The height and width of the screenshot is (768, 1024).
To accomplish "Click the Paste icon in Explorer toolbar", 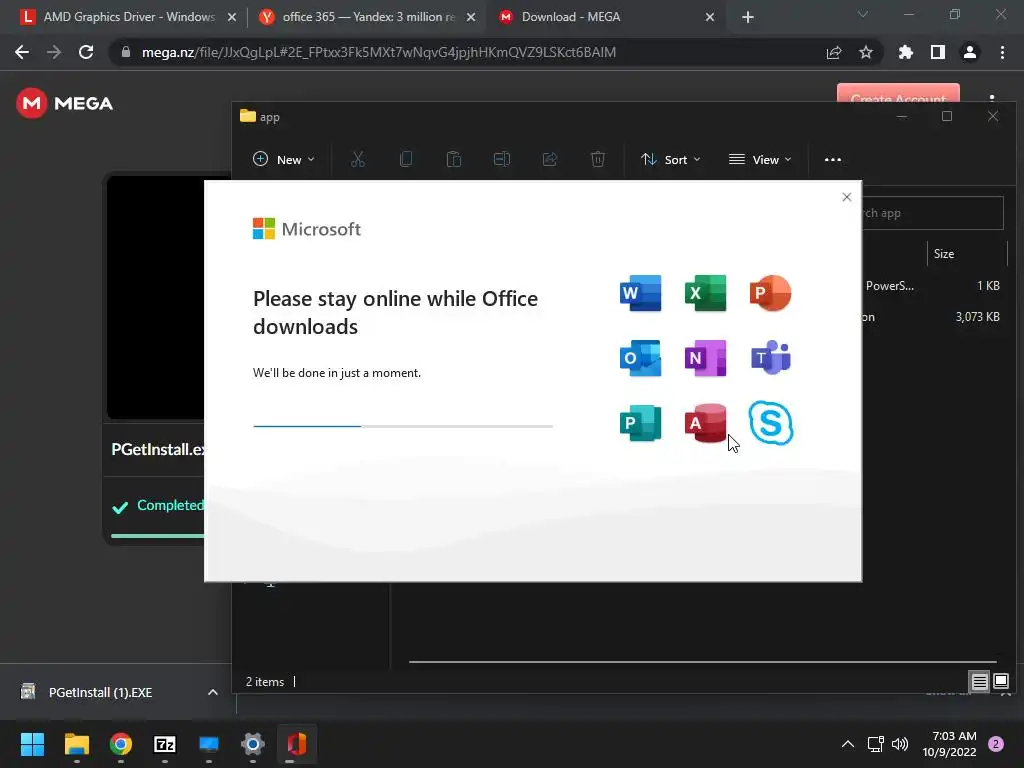I will coord(453,159).
